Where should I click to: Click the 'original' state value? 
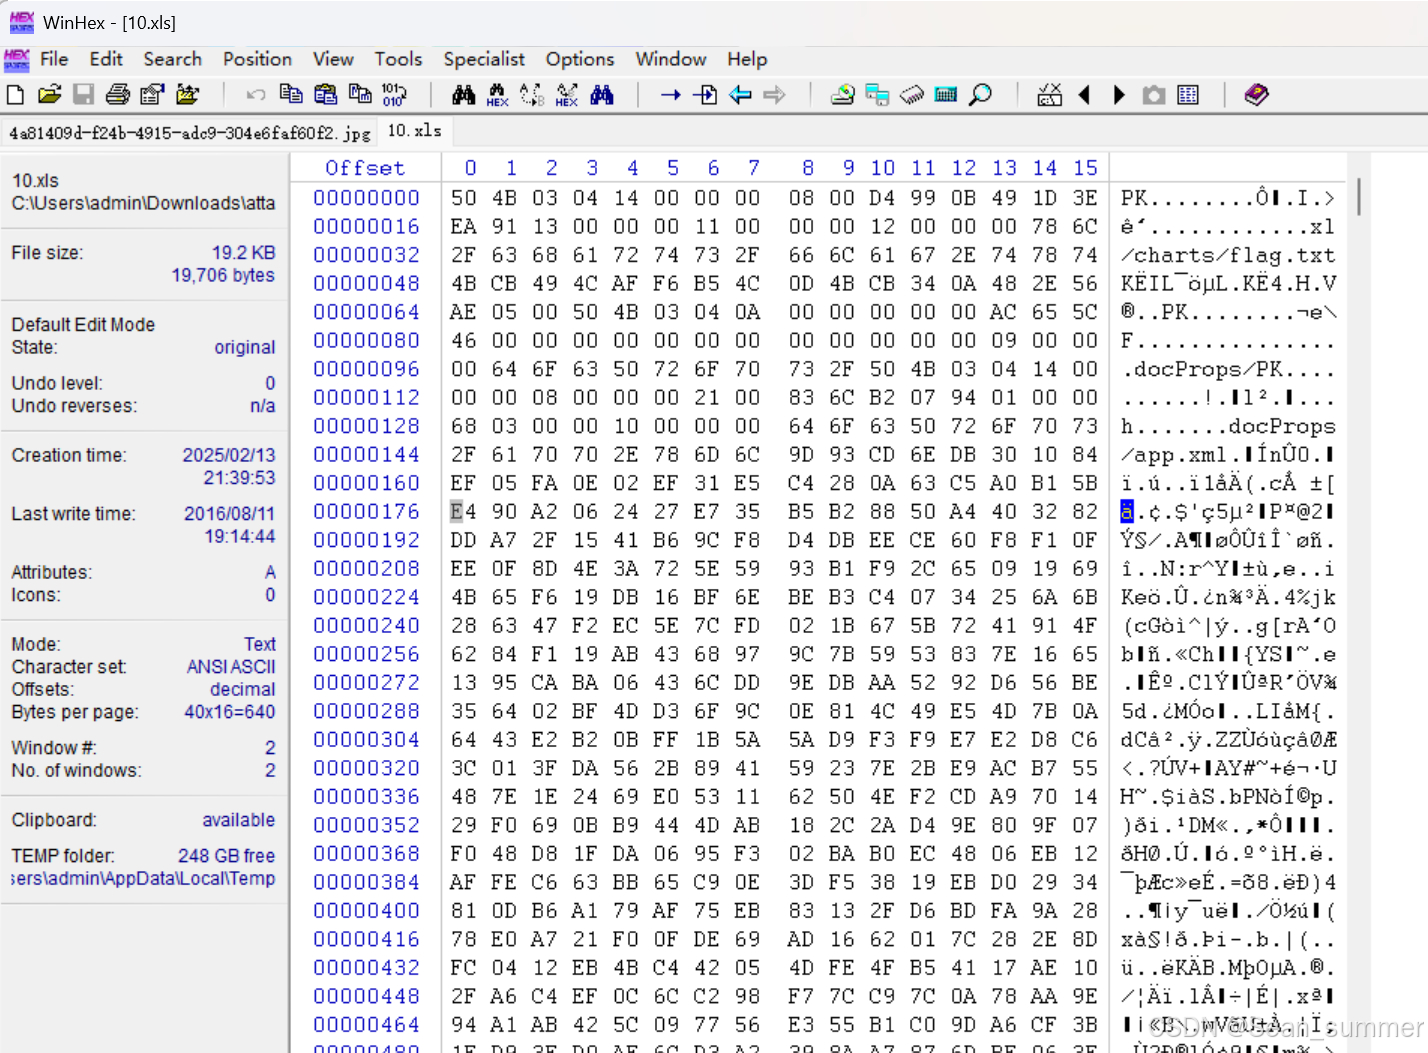[245, 347]
